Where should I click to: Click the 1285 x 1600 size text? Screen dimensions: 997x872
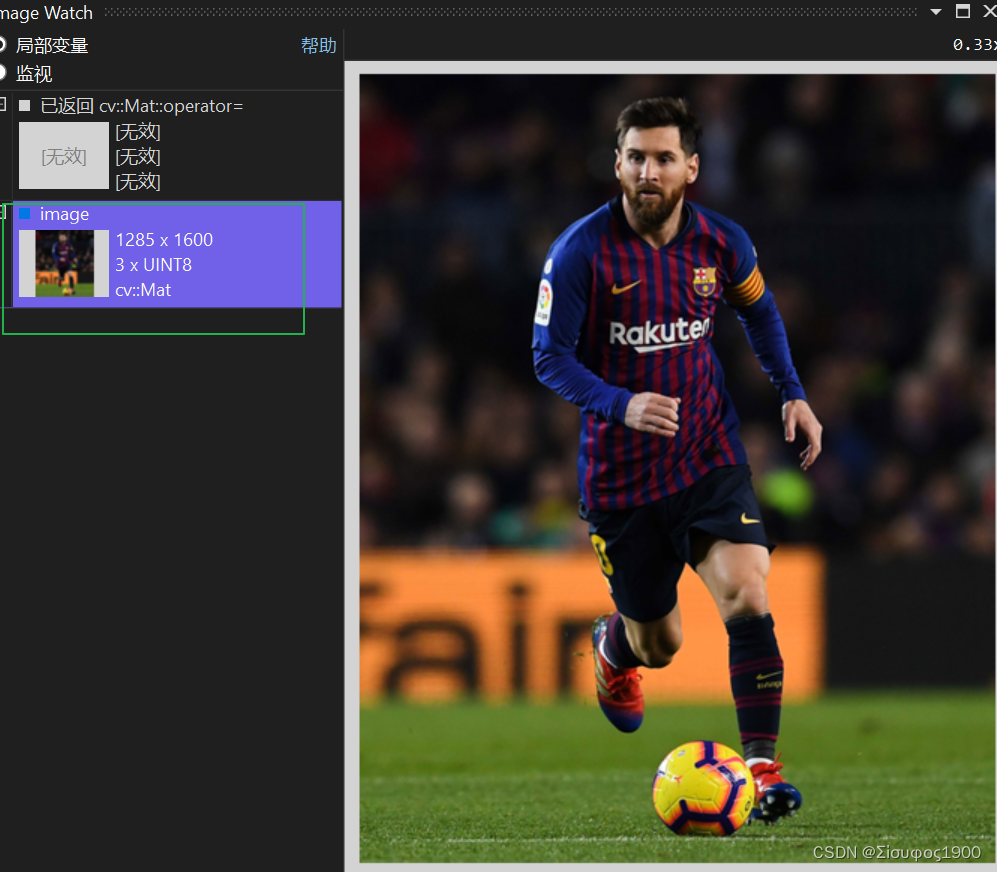164,240
